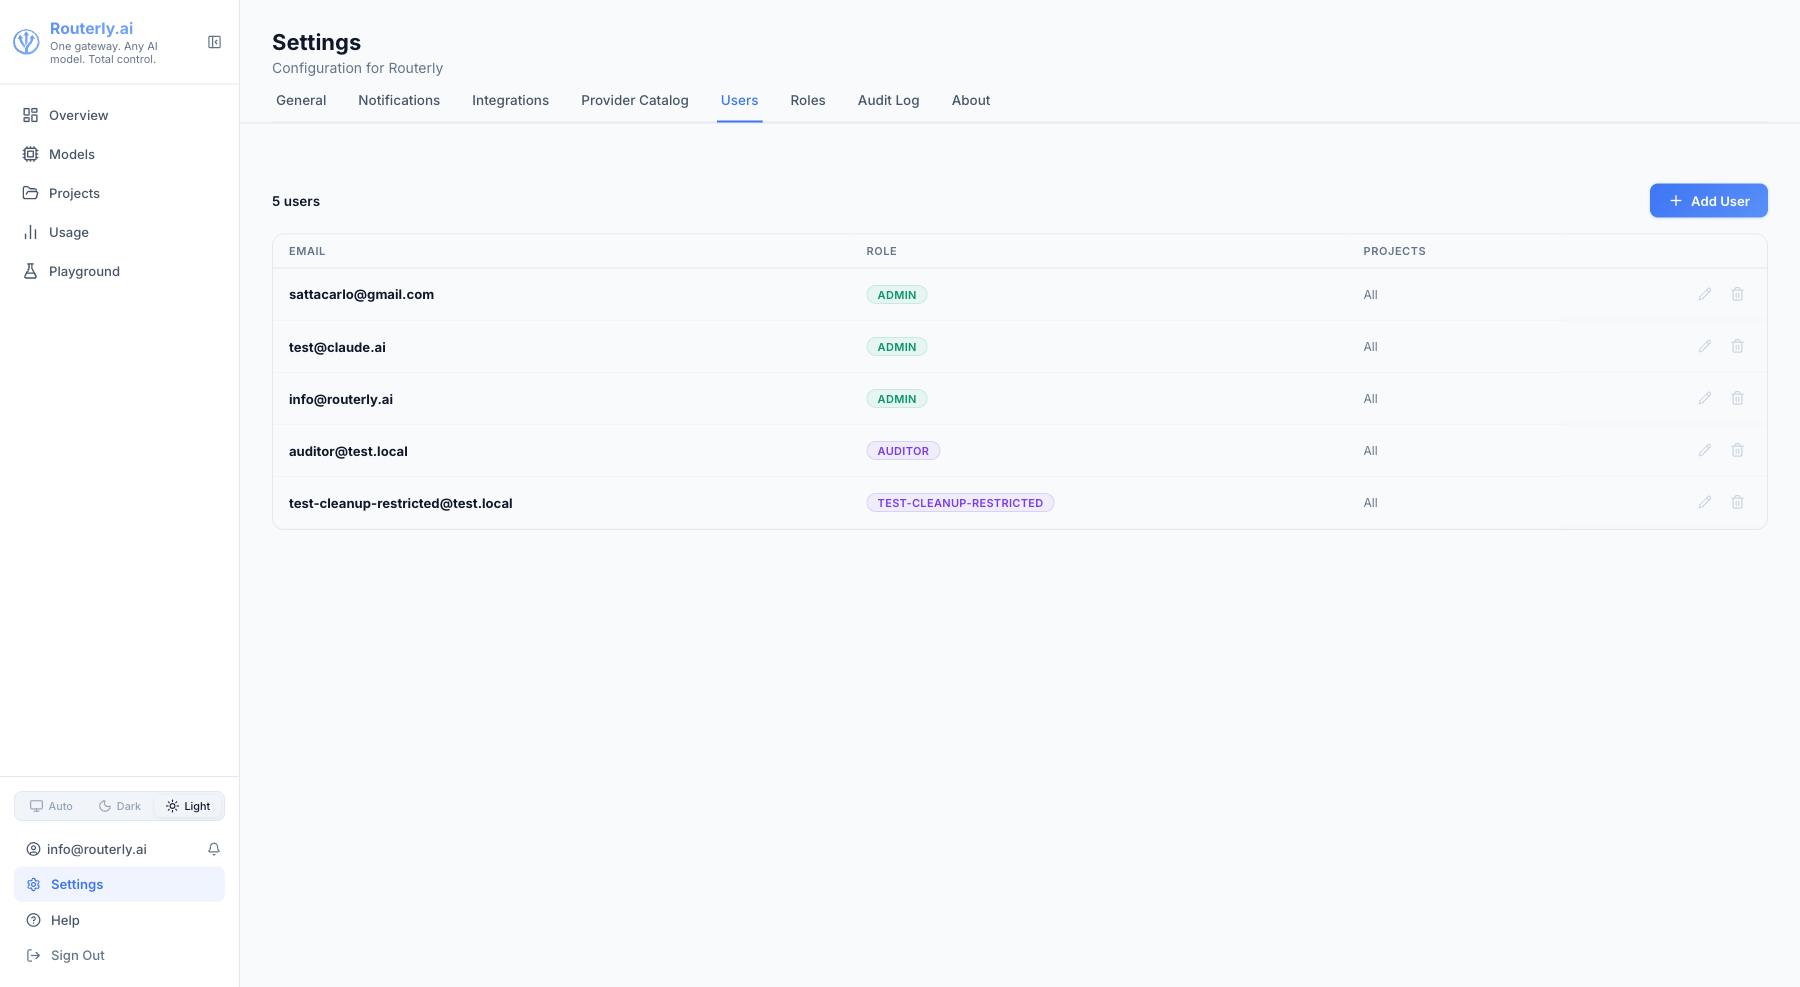This screenshot has width=1800, height=987.
Task: Edit user sattacarlo@gmail.com with pencil icon
Action: pyautogui.click(x=1705, y=294)
